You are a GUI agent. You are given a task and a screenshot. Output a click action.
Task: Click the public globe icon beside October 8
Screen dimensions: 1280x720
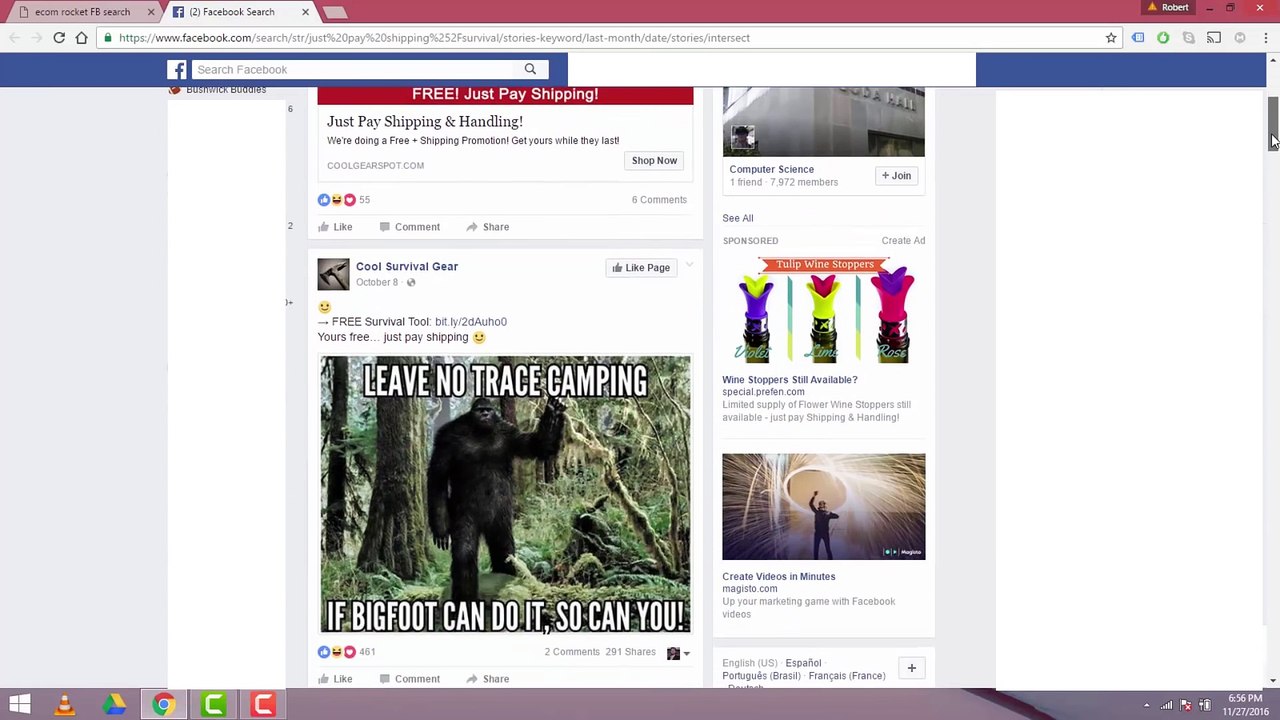click(x=410, y=282)
